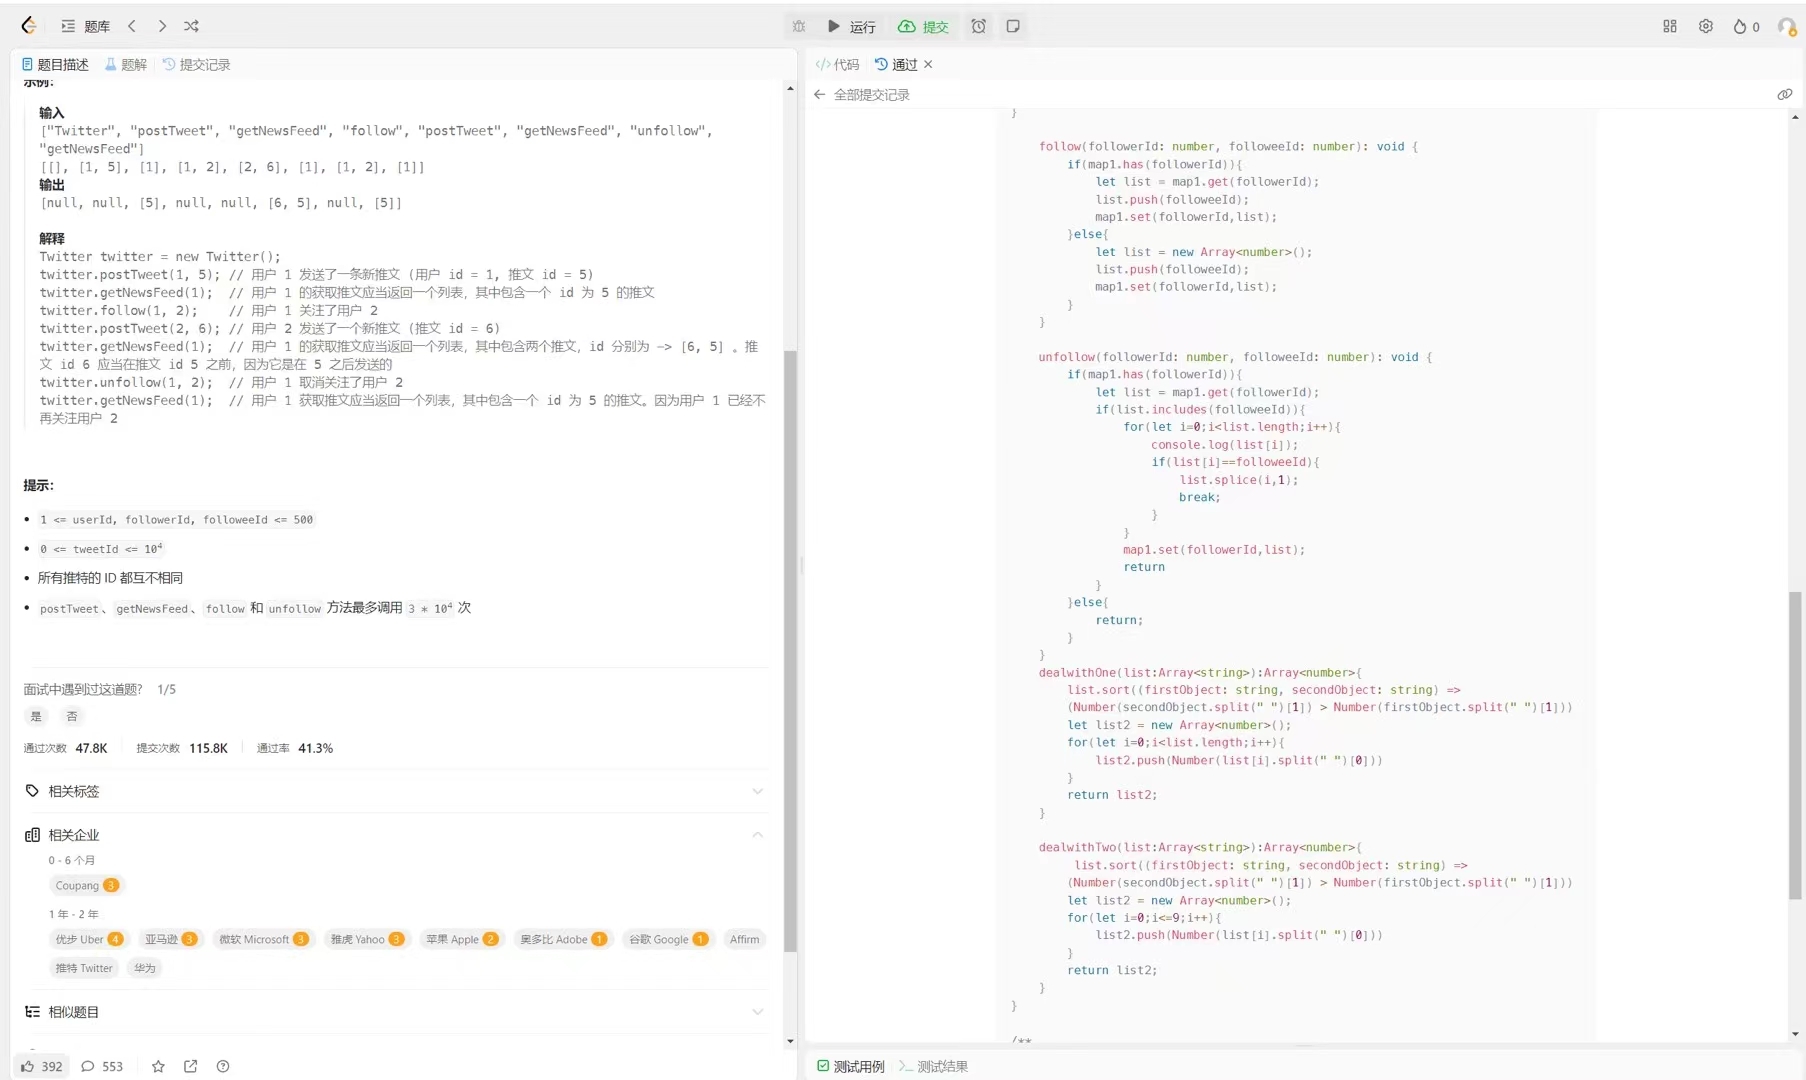Open the layout grid icon
Viewport: 1806px width, 1080px height.
(1670, 26)
